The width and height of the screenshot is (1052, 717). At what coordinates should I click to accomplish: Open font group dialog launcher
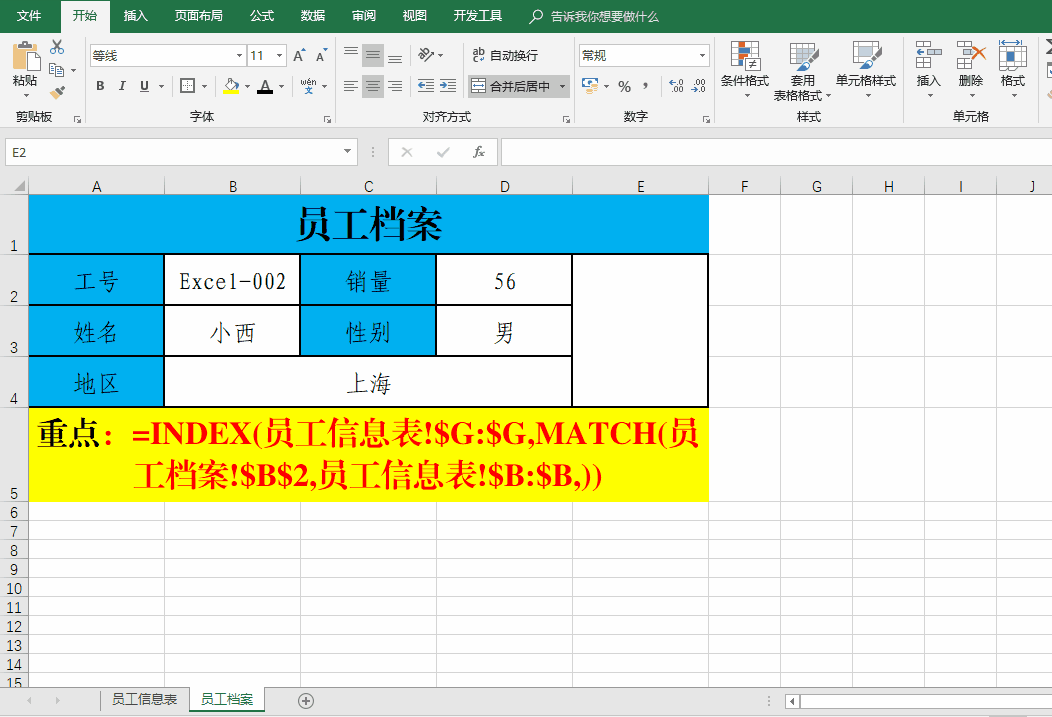pos(327,119)
